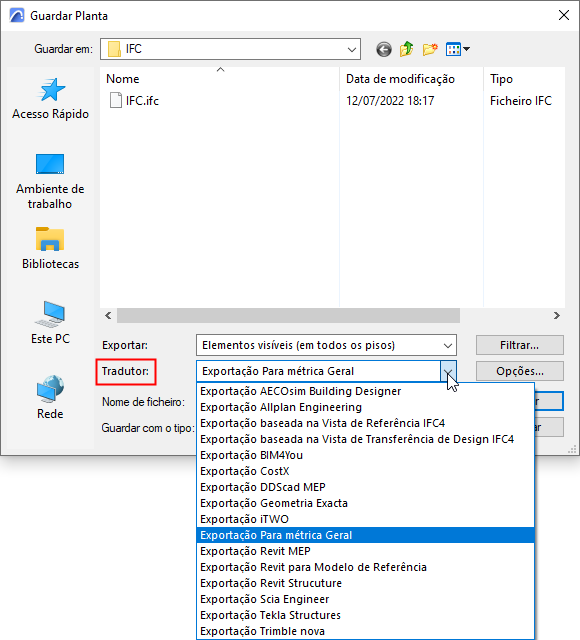This screenshot has height=640, width=580.
Task: Select Este PC in the sidebar
Action: 50,323
